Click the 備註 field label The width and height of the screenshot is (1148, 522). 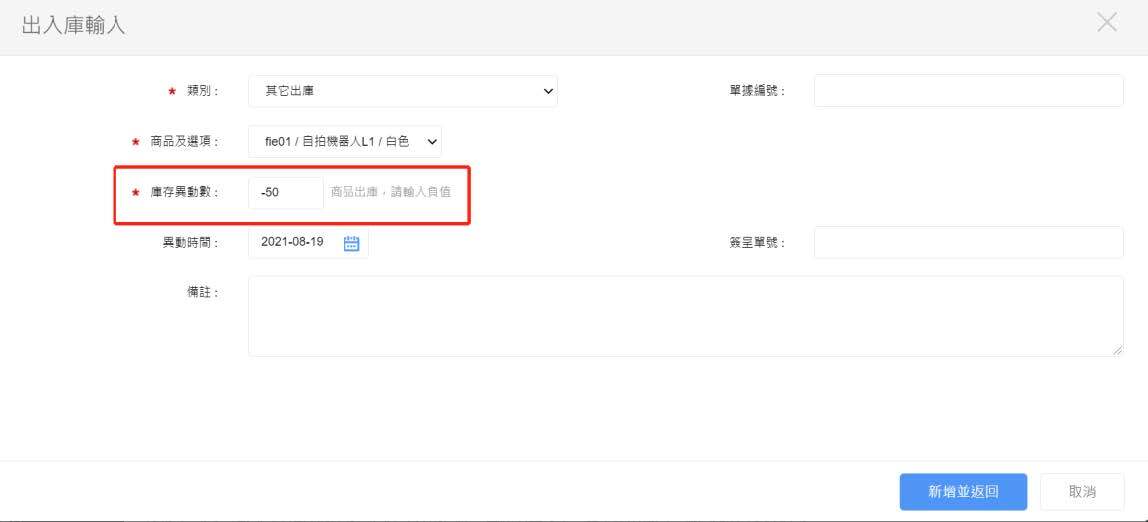click(x=202, y=292)
